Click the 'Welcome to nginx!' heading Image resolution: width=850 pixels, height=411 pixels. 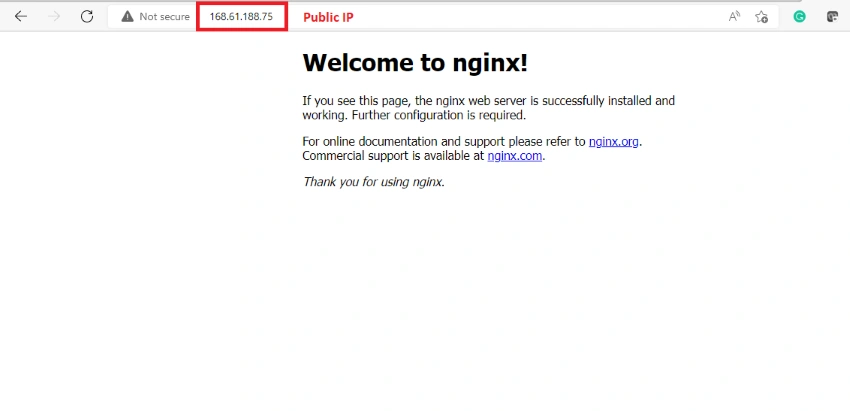(415, 63)
